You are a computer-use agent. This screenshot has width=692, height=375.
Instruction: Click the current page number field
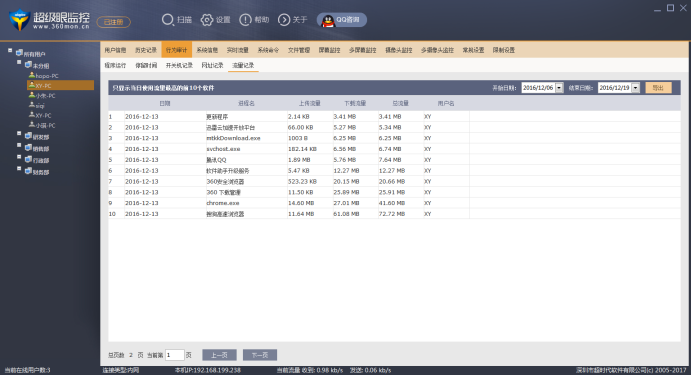[174, 355]
